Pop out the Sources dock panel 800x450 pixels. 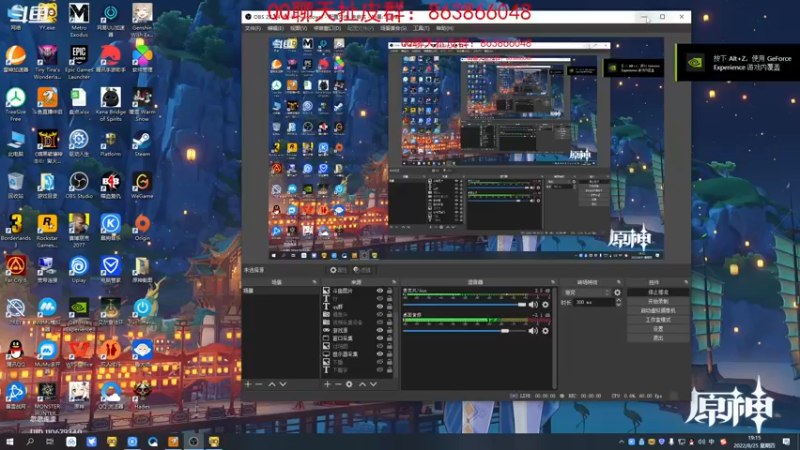394,282
